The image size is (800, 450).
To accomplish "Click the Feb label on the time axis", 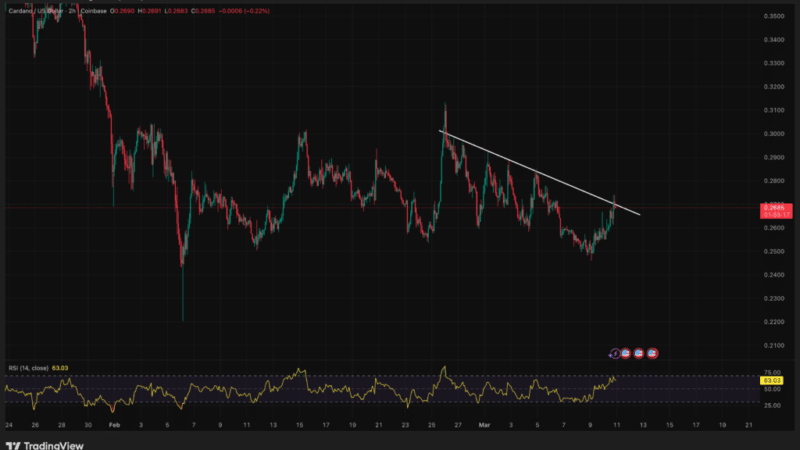I will [114, 425].
